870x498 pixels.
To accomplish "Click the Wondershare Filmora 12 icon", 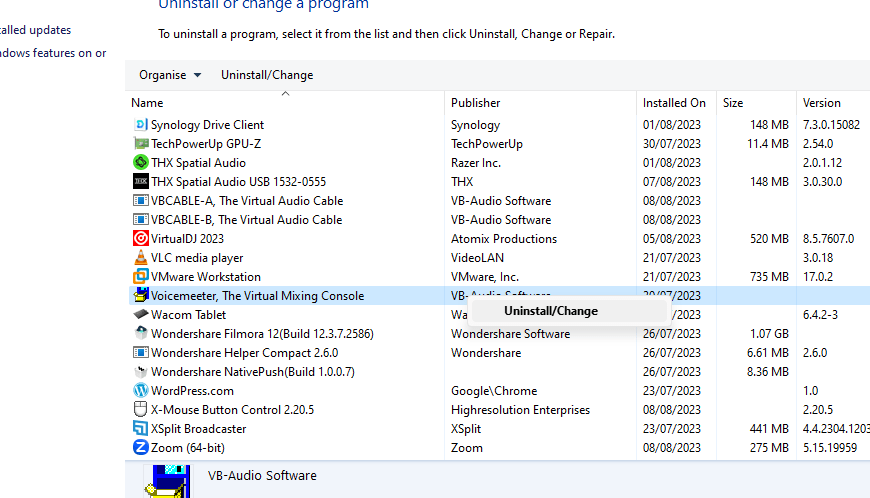I will (x=141, y=333).
